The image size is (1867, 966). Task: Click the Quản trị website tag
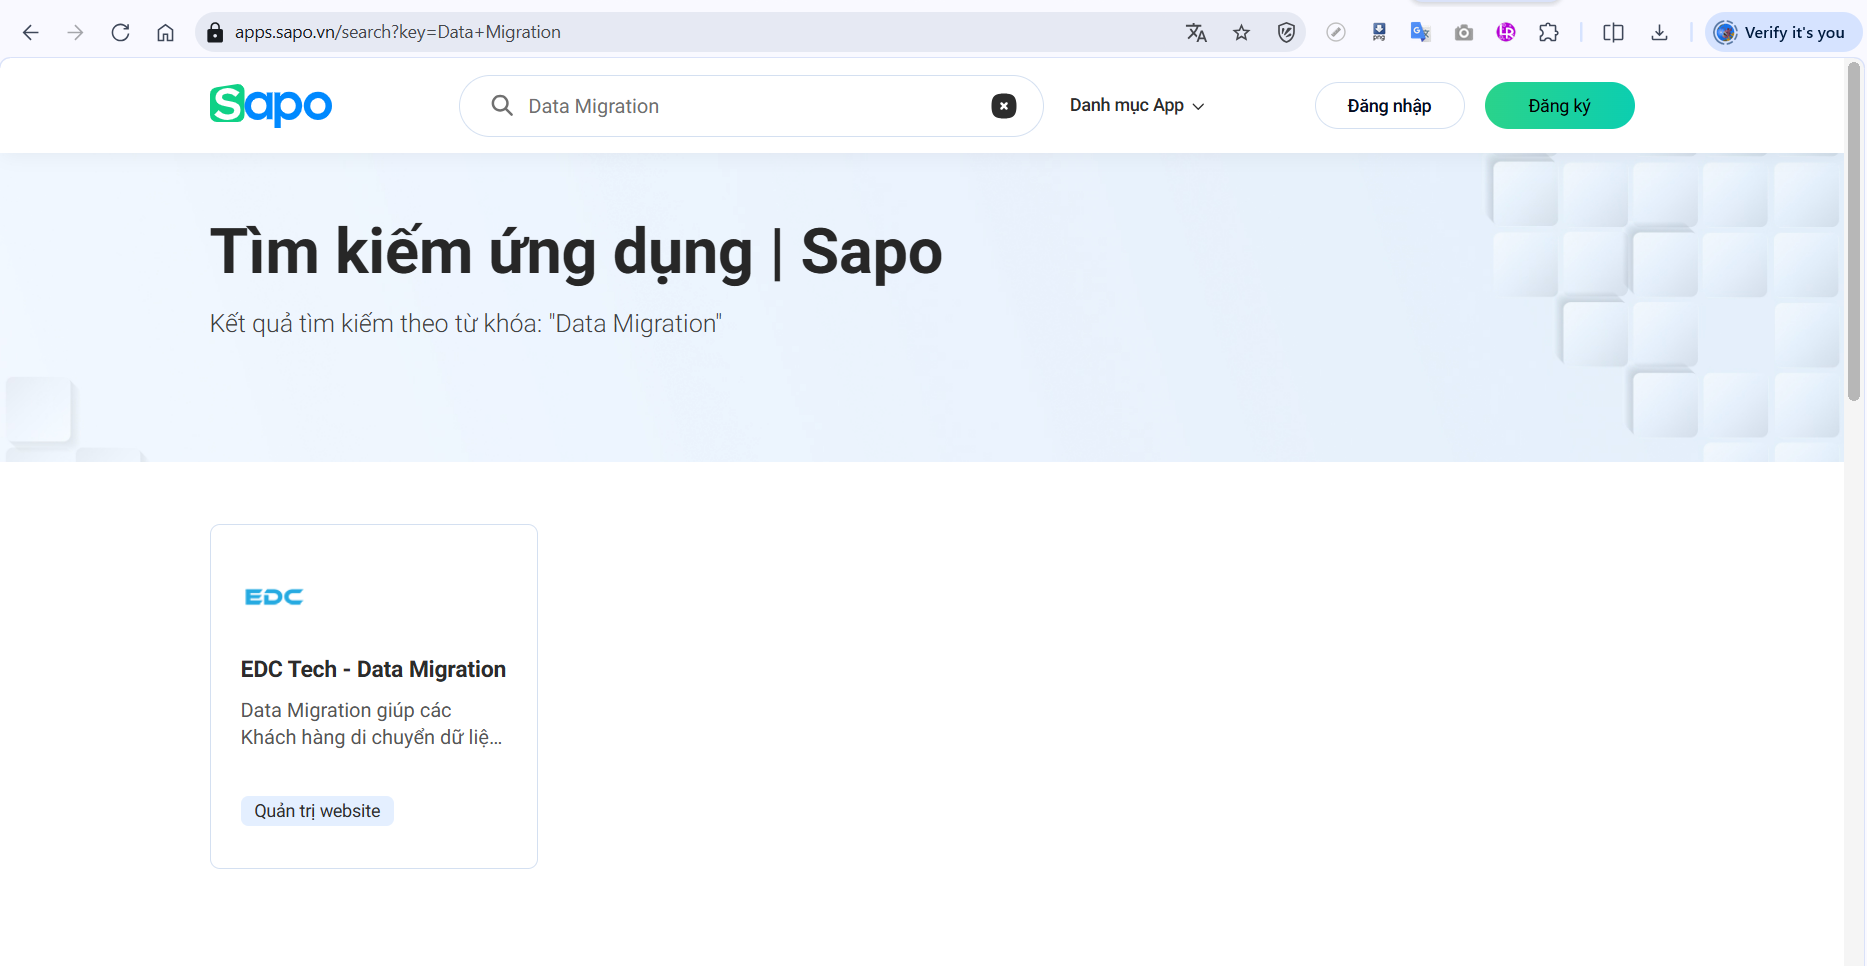pyautogui.click(x=317, y=811)
